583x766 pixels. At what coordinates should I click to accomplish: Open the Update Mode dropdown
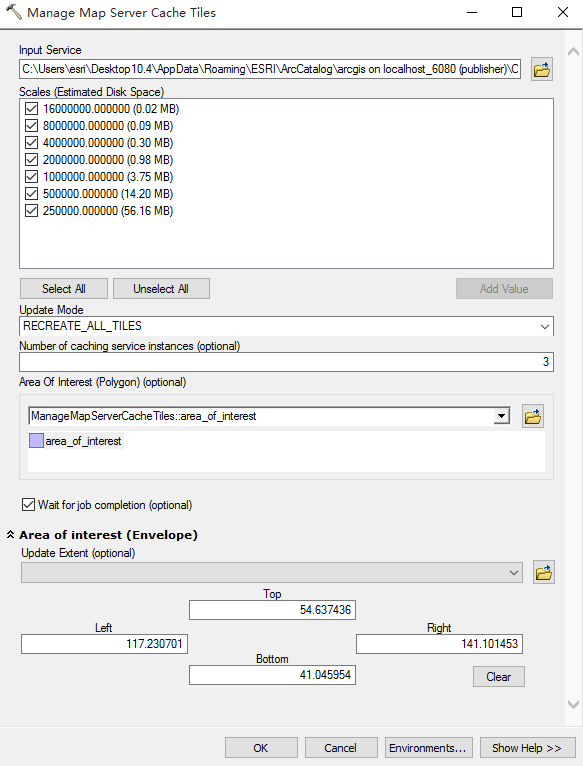coord(544,326)
